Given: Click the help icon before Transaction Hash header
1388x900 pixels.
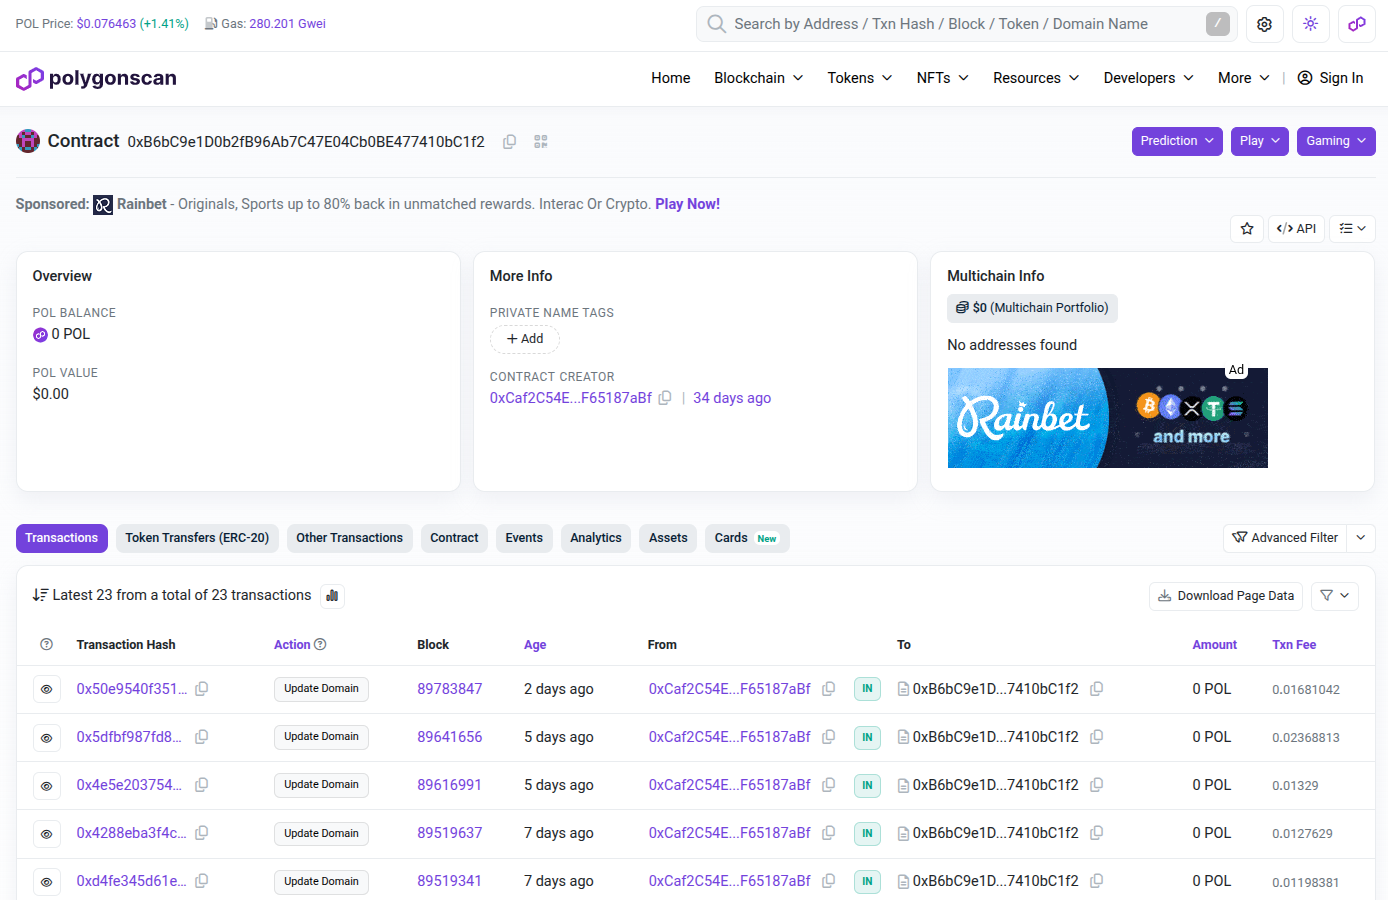Looking at the screenshot, I should [46, 645].
